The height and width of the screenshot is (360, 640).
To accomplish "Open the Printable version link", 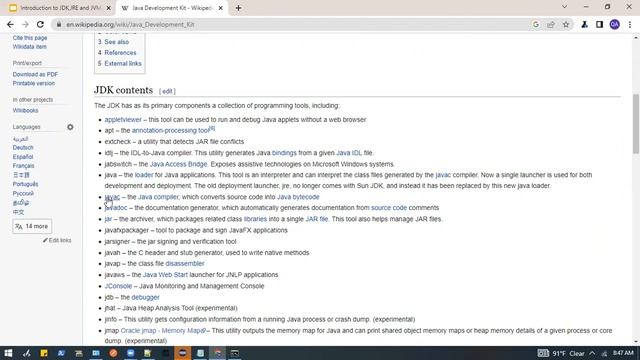I will 33,83.
